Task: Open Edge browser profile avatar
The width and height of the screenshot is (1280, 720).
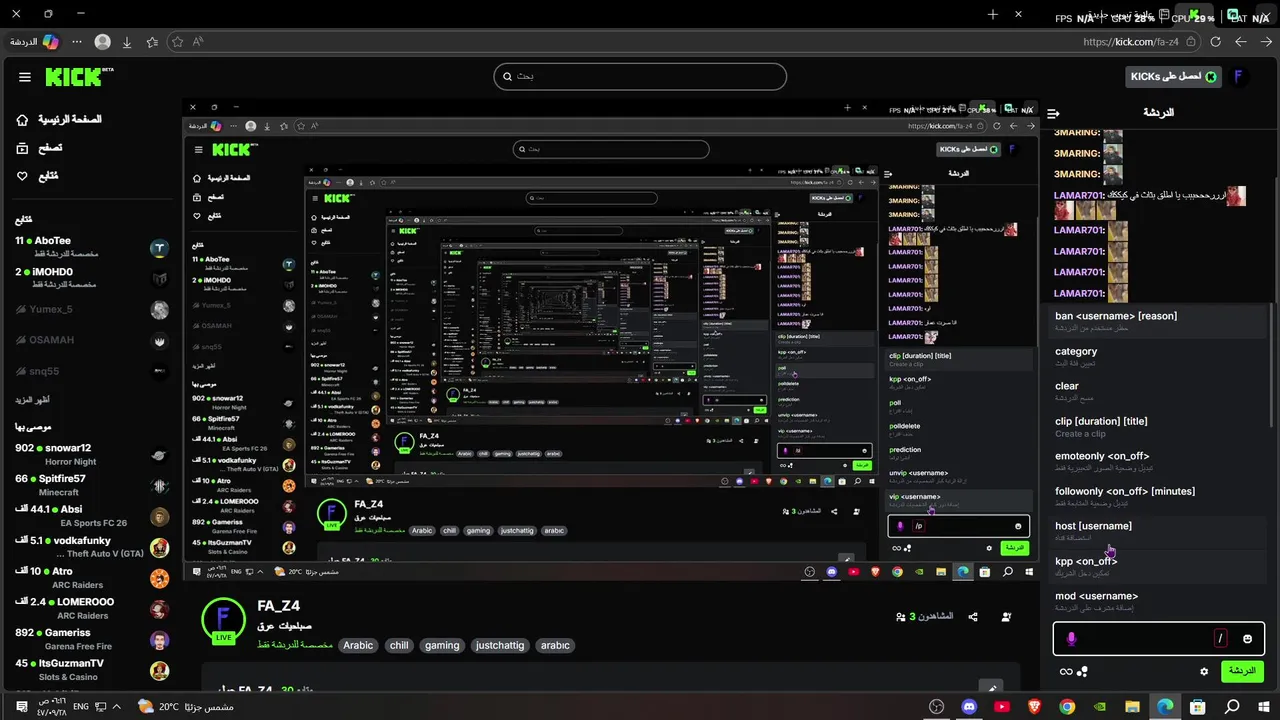Action: tap(102, 42)
